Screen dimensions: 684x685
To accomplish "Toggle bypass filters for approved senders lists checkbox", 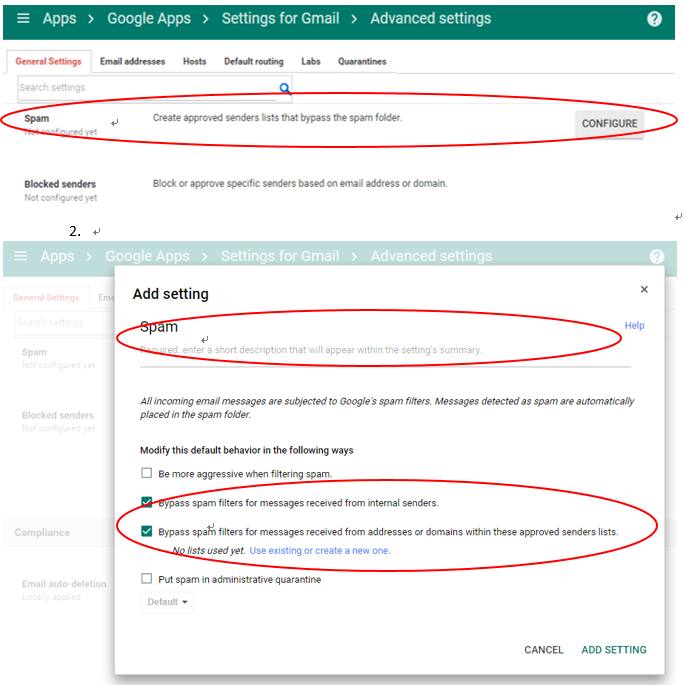I will pos(147,531).
